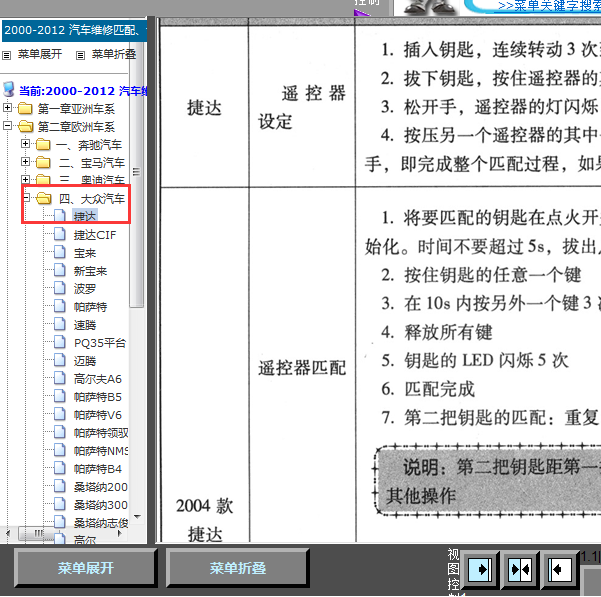This screenshot has height=597, width=601.
Task: Click the page icon next to 速腾
Action: pyautogui.click(x=60, y=324)
